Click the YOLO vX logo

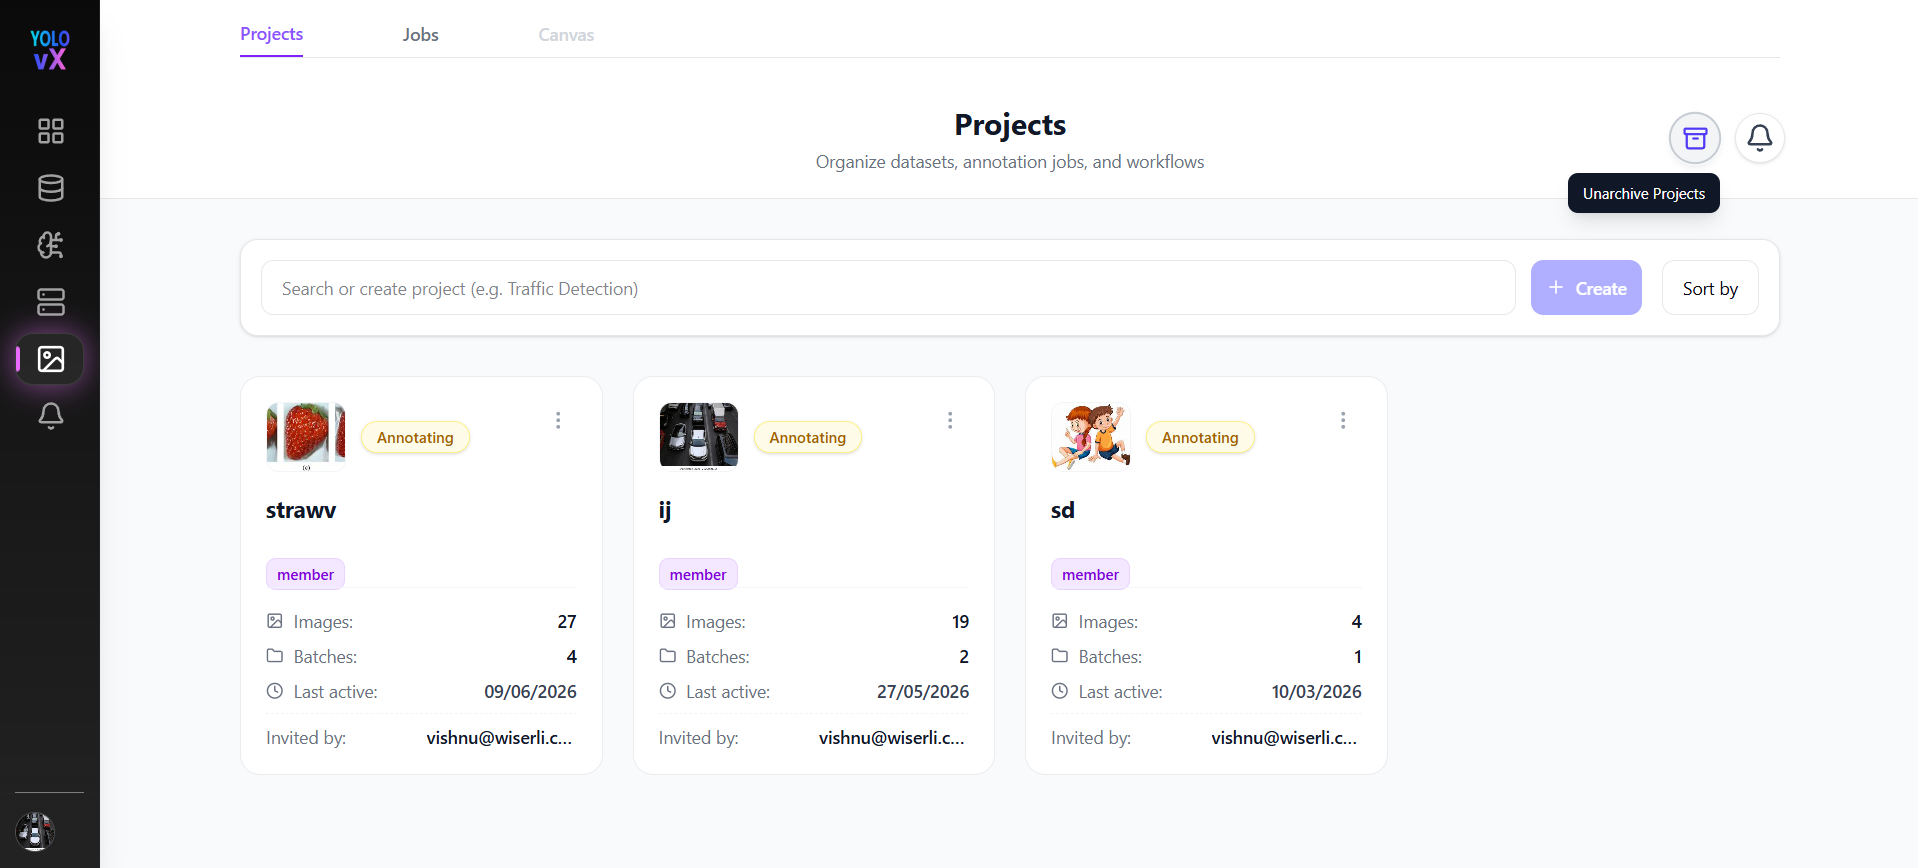(50, 50)
